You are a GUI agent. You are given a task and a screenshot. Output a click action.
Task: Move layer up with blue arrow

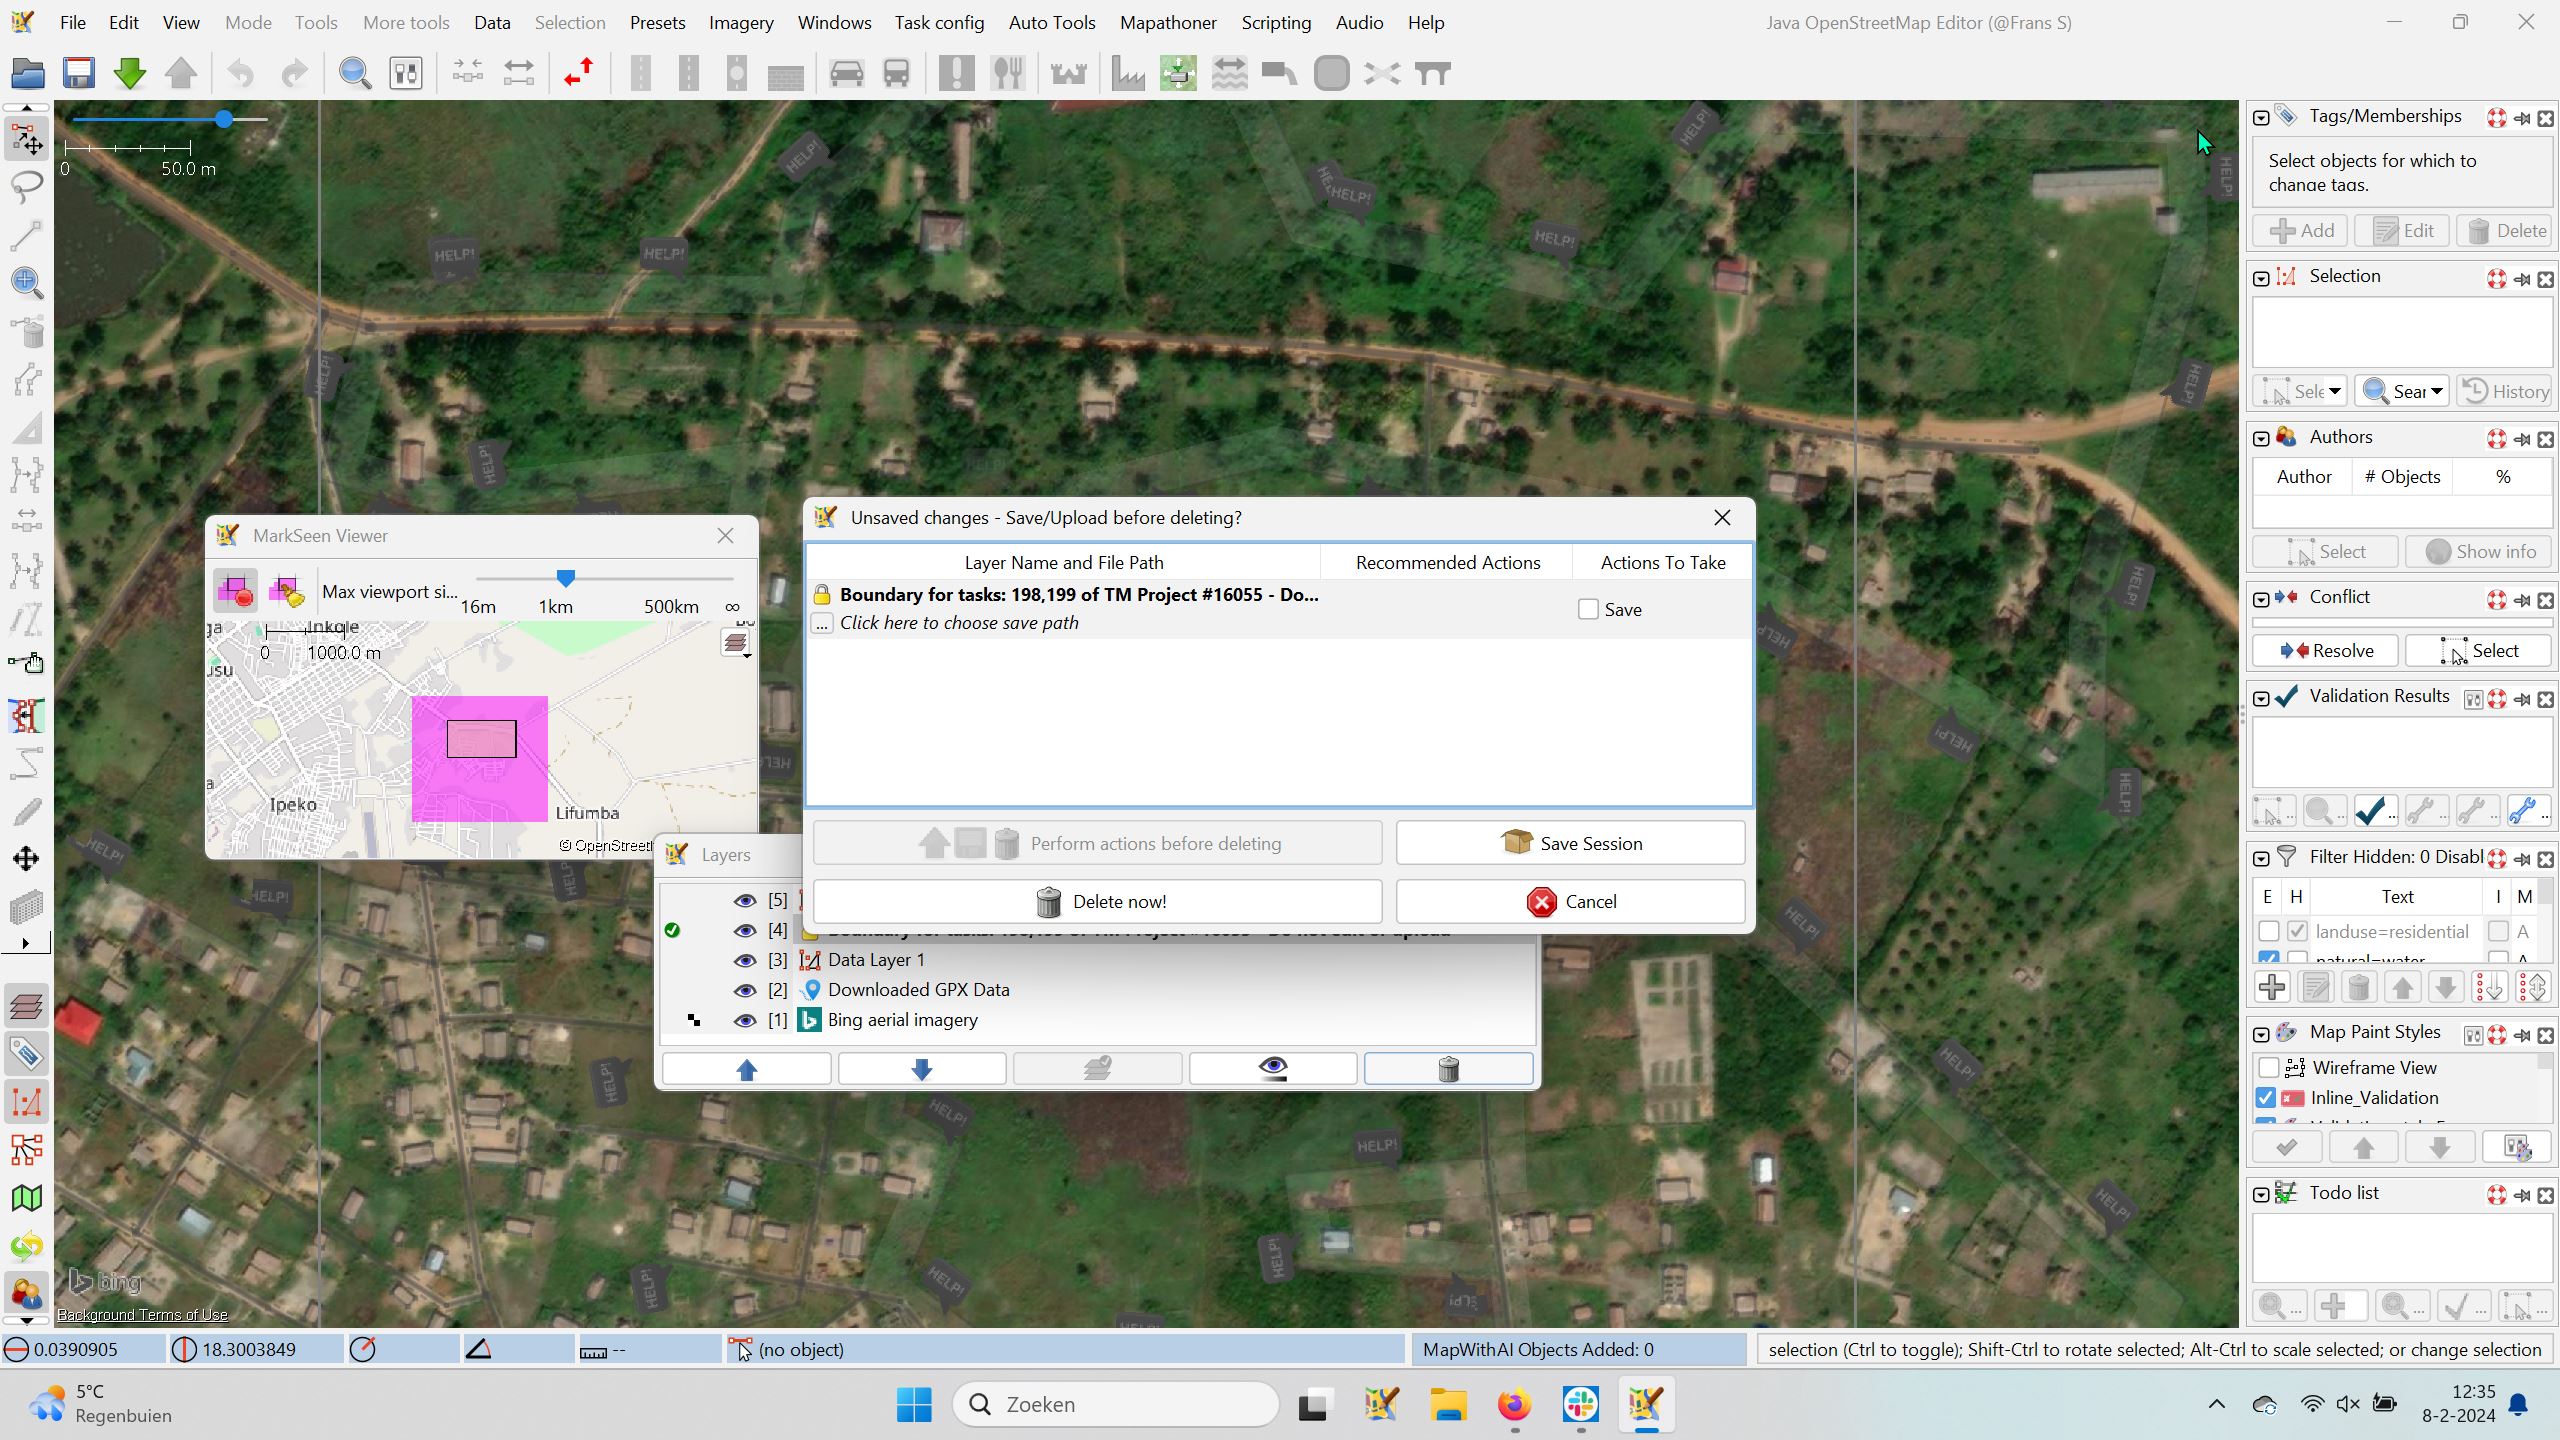click(x=746, y=1069)
